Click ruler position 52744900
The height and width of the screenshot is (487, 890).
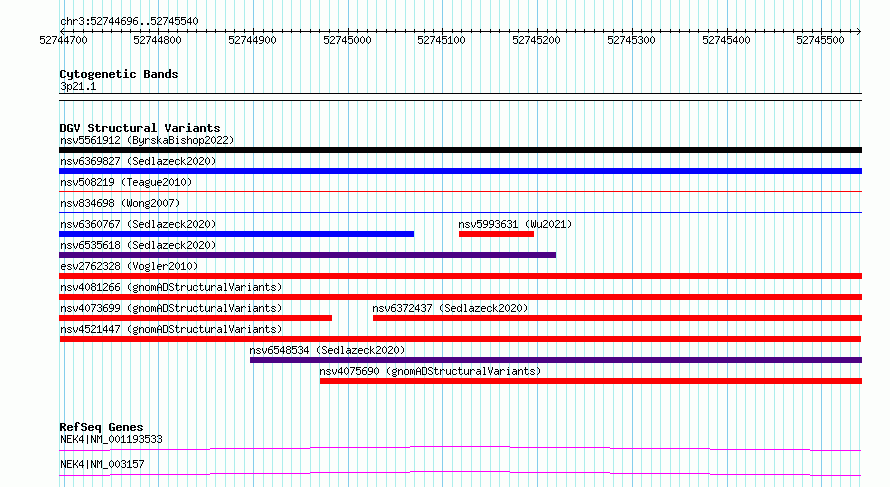(252, 40)
